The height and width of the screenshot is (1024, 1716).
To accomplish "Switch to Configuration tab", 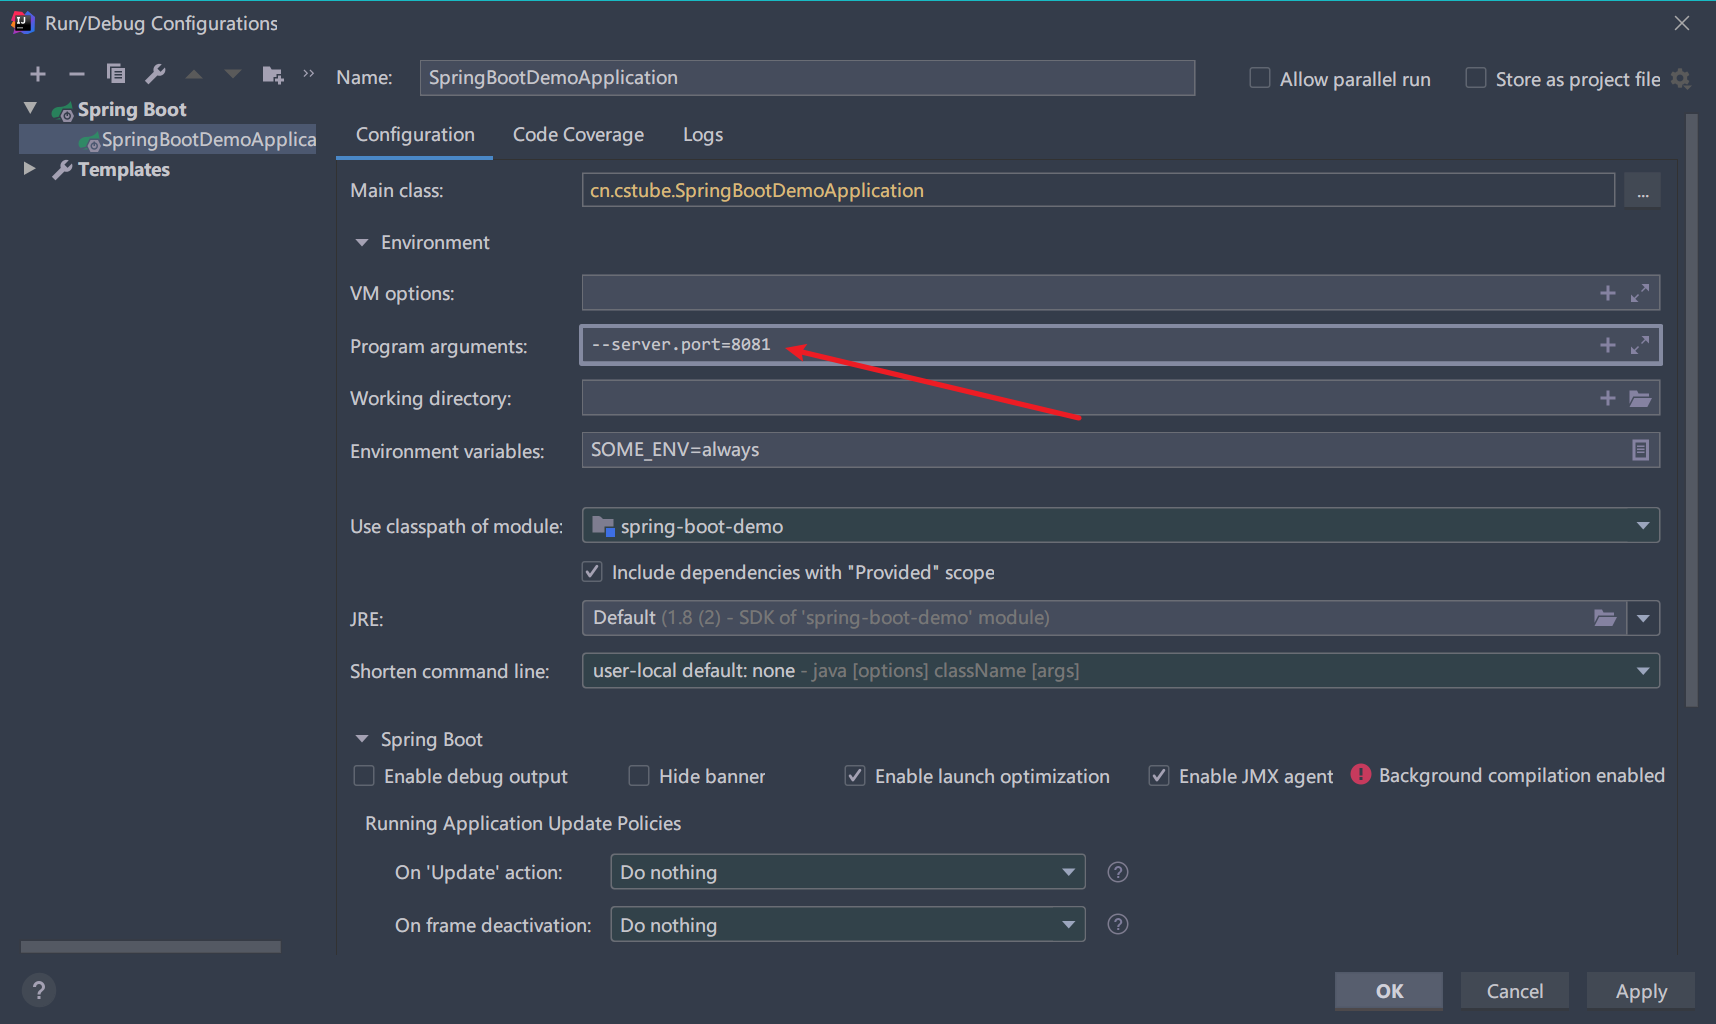I will (x=415, y=135).
